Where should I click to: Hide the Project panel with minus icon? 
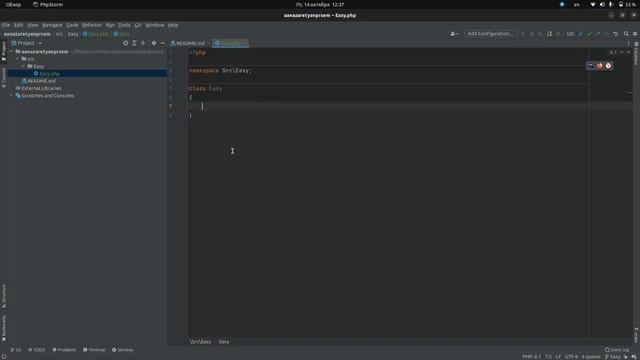162,43
